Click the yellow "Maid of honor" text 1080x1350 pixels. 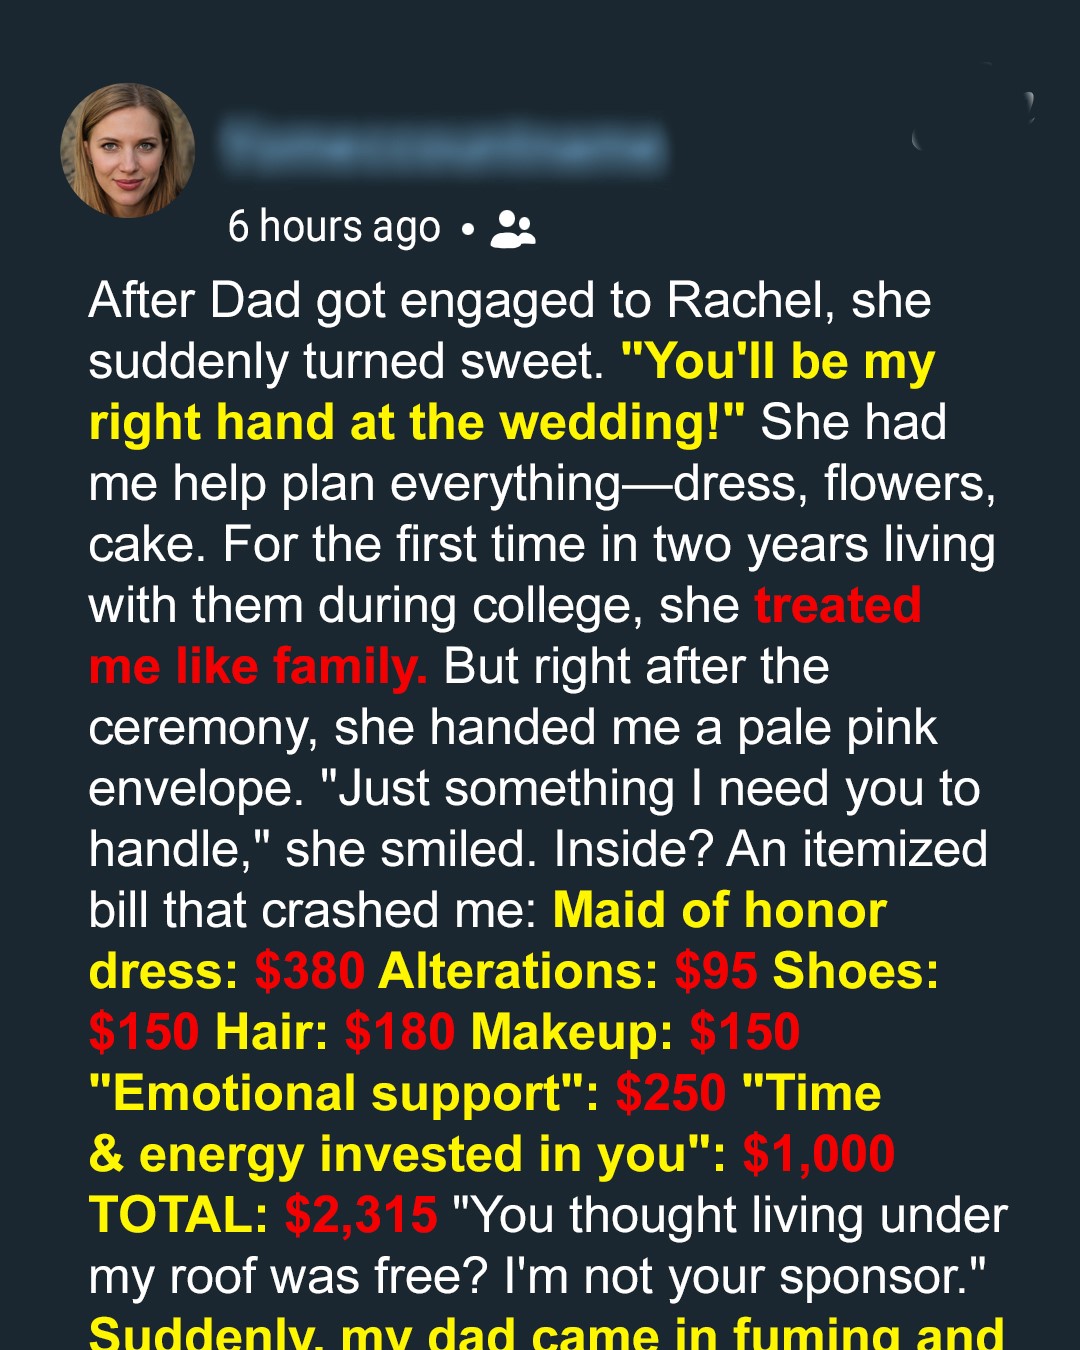[x=720, y=911]
